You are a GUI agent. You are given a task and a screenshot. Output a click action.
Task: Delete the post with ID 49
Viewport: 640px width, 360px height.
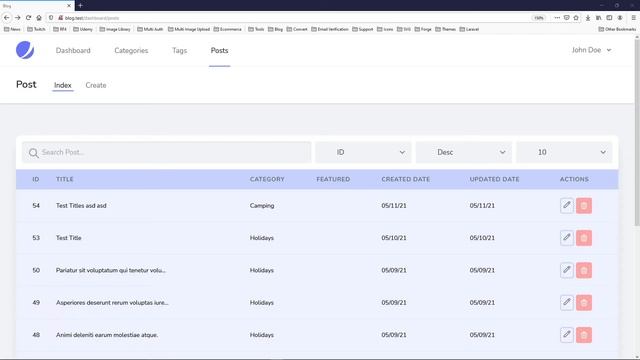coord(584,302)
